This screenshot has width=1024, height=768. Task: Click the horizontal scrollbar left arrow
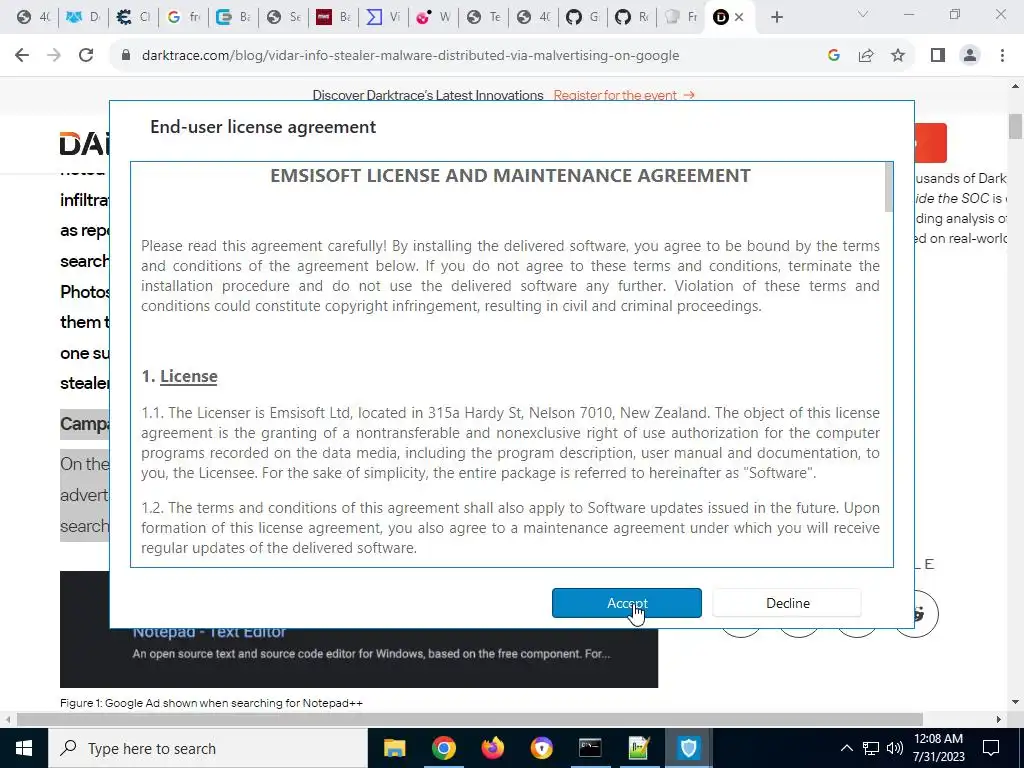coord(7,719)
